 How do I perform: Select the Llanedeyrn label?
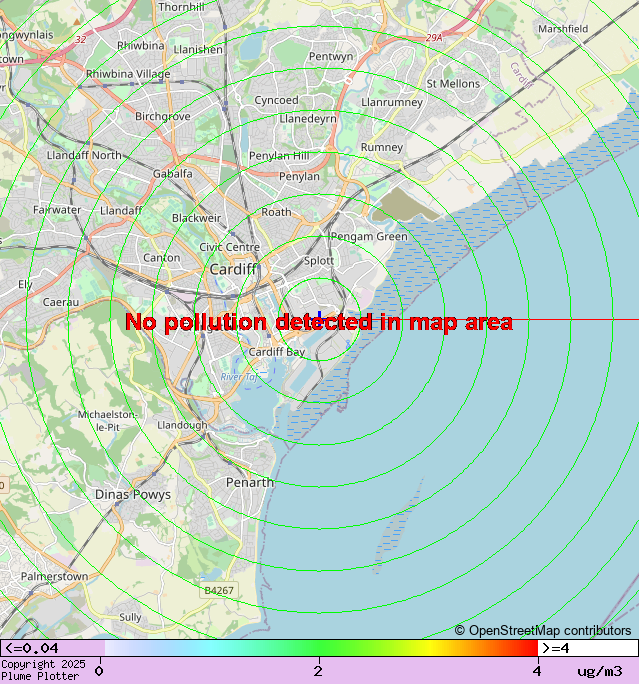coord(308,119)
